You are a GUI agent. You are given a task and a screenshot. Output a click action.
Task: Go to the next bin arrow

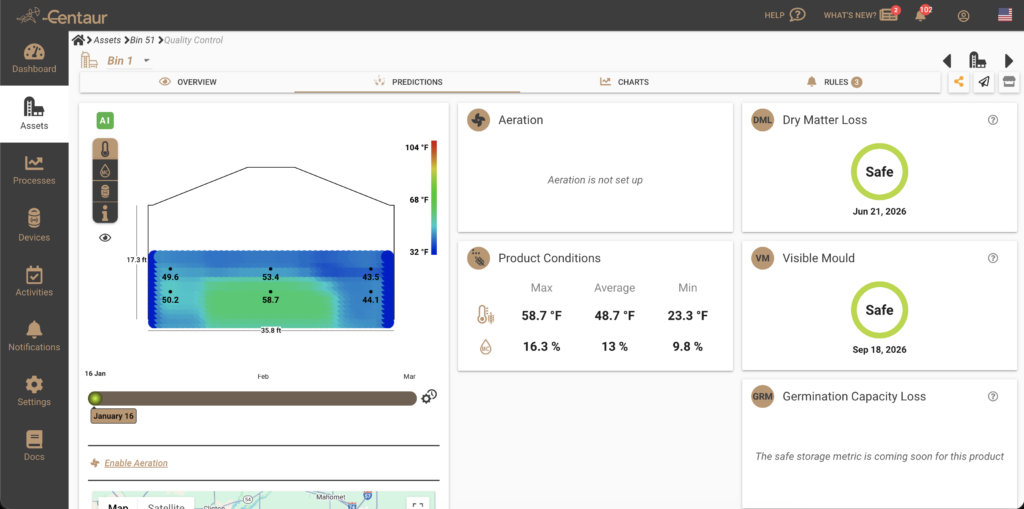coord(1009,61)
